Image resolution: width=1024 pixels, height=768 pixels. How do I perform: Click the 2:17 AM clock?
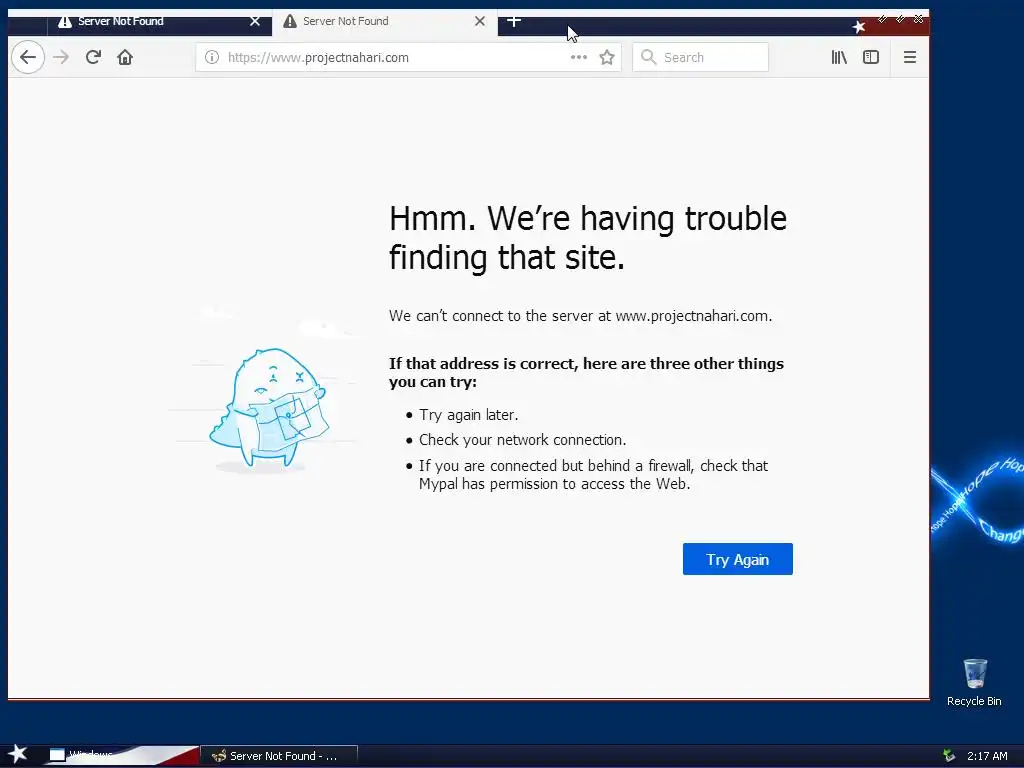coord(987,756)
